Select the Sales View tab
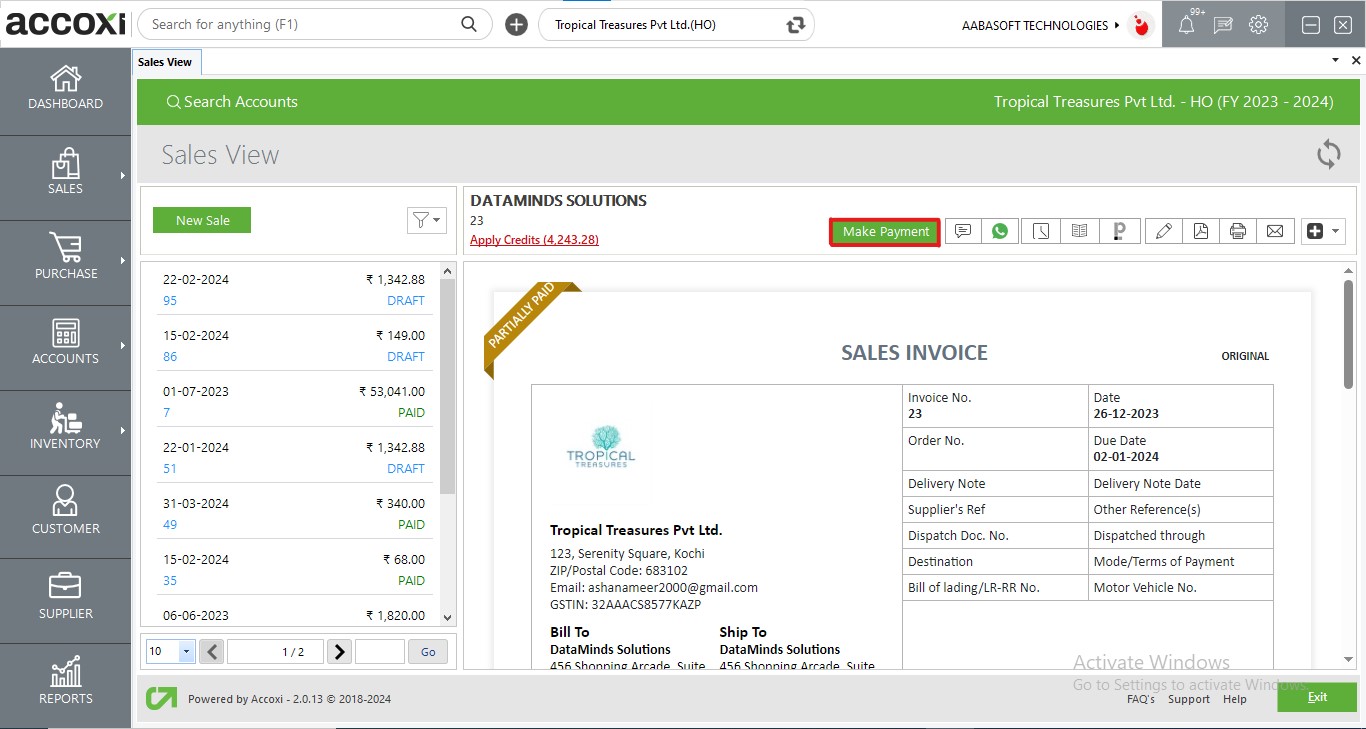 (166, 62)
